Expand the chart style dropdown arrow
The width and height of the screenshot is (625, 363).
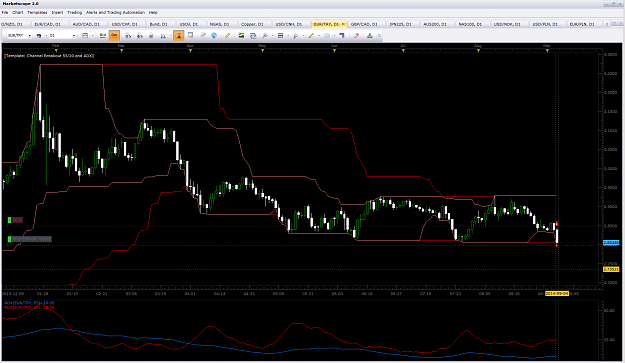pos(92,36)
